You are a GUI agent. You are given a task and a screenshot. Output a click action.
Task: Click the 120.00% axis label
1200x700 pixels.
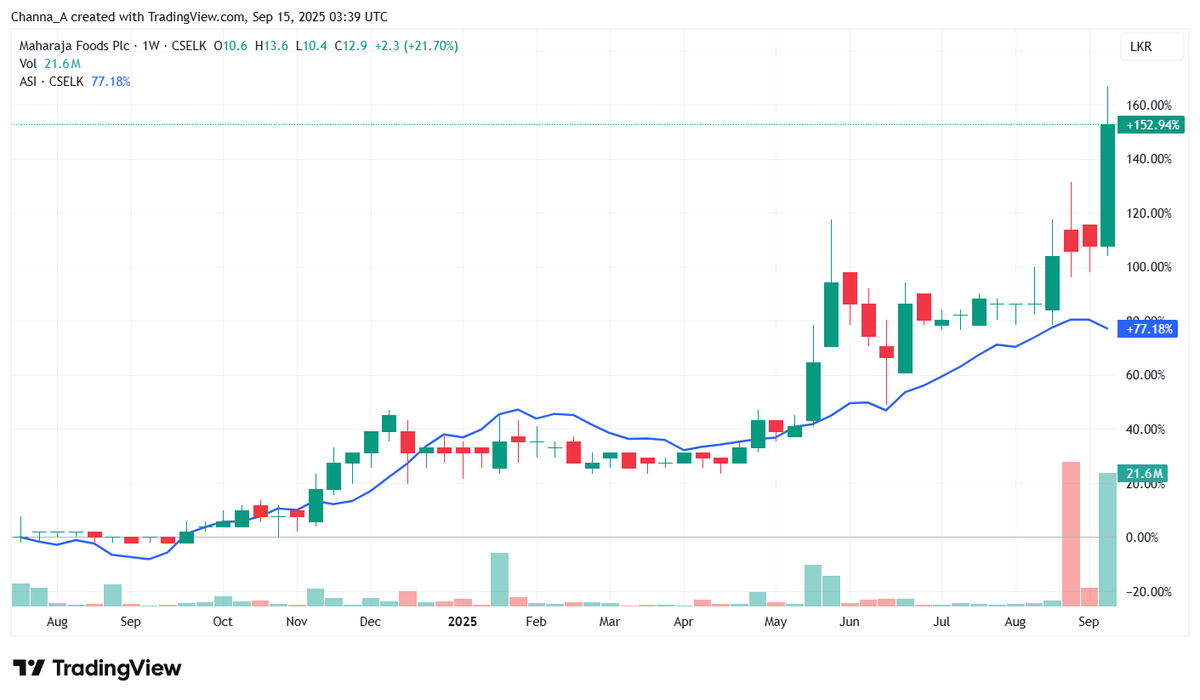[x=1149, y=213]
